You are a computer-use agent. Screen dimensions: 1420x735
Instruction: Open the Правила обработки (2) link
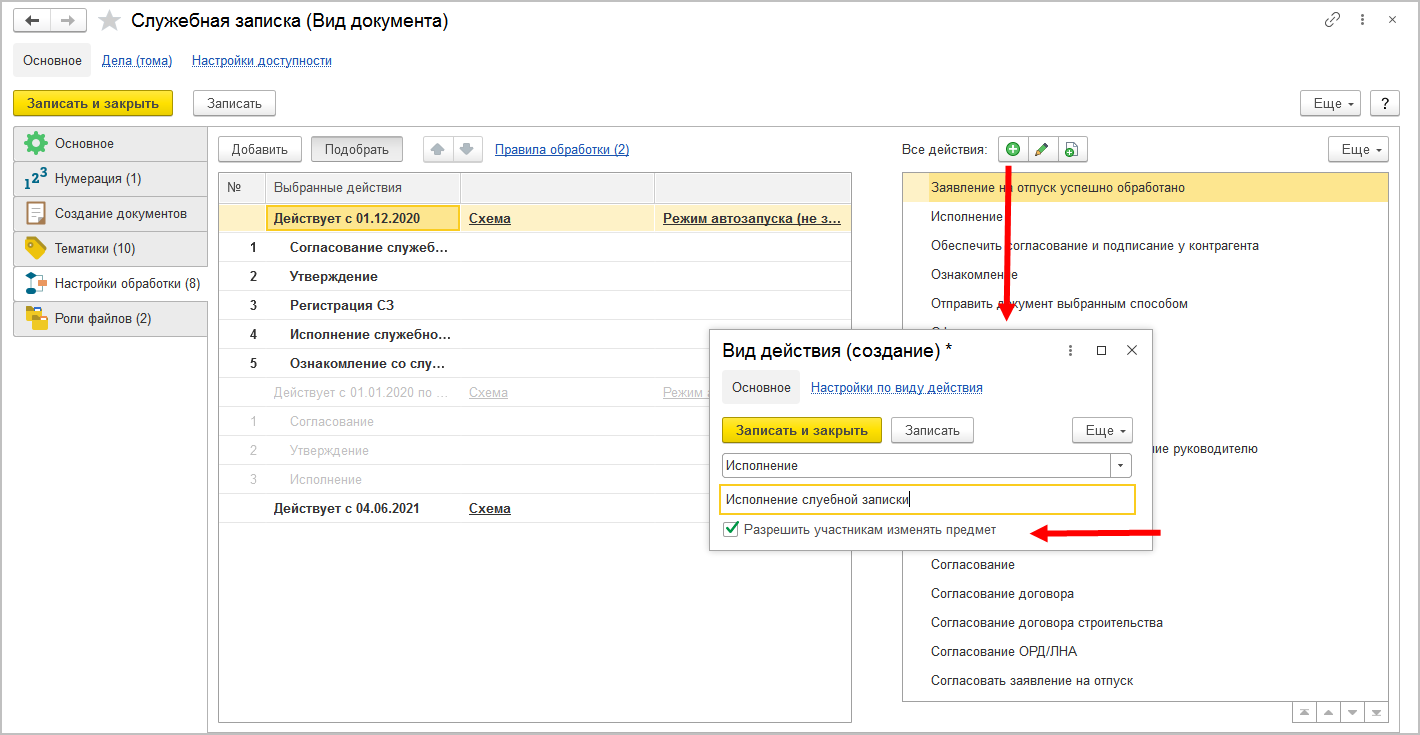click(562, 150)
